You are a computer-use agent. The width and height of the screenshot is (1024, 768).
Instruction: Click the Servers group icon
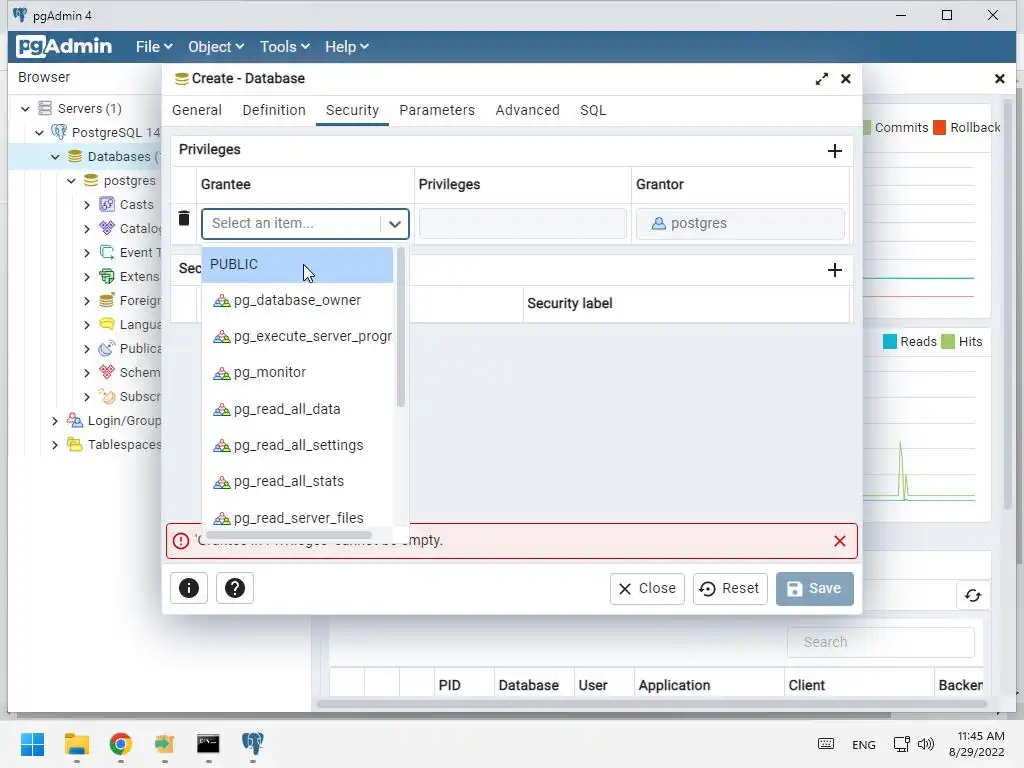44,108
